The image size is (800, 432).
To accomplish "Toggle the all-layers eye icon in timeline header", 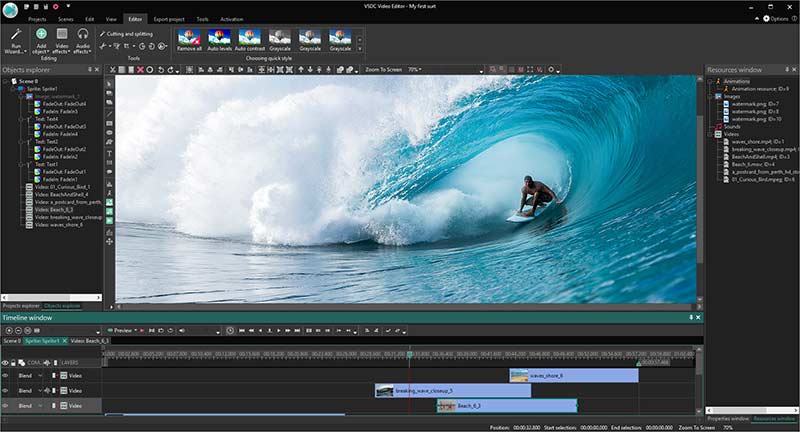I will tap(5, 363).
